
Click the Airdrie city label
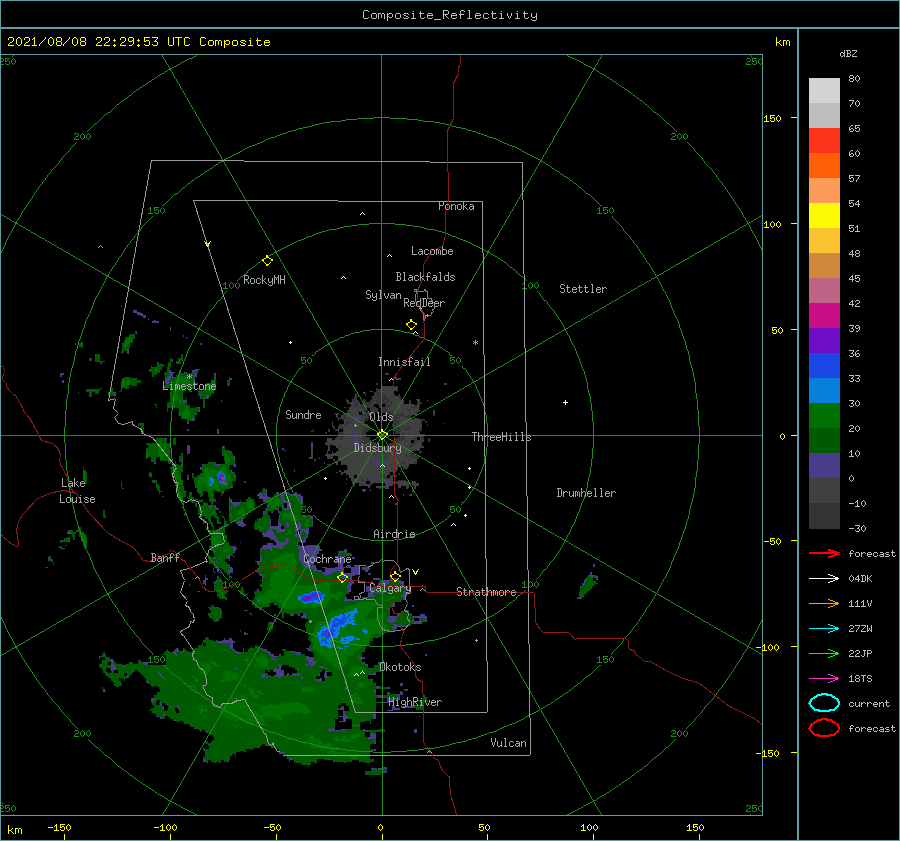394,534
